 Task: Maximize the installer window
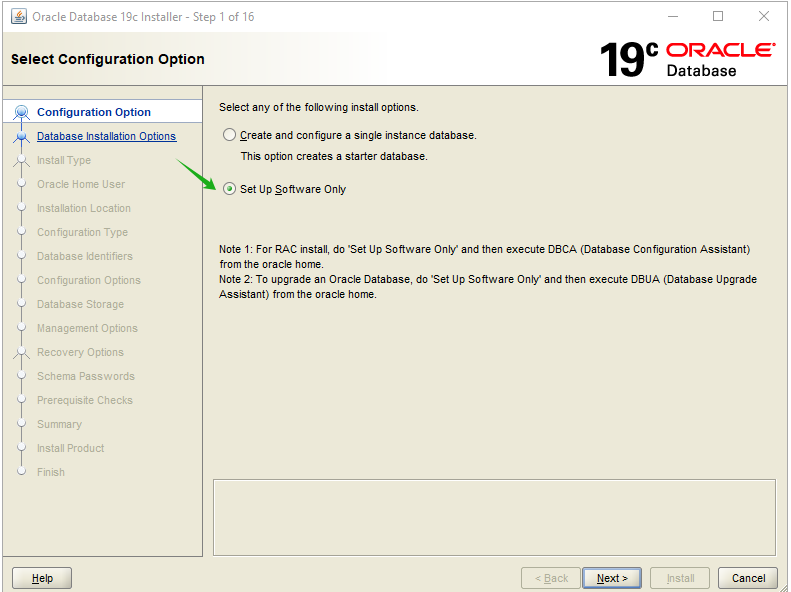718,16
